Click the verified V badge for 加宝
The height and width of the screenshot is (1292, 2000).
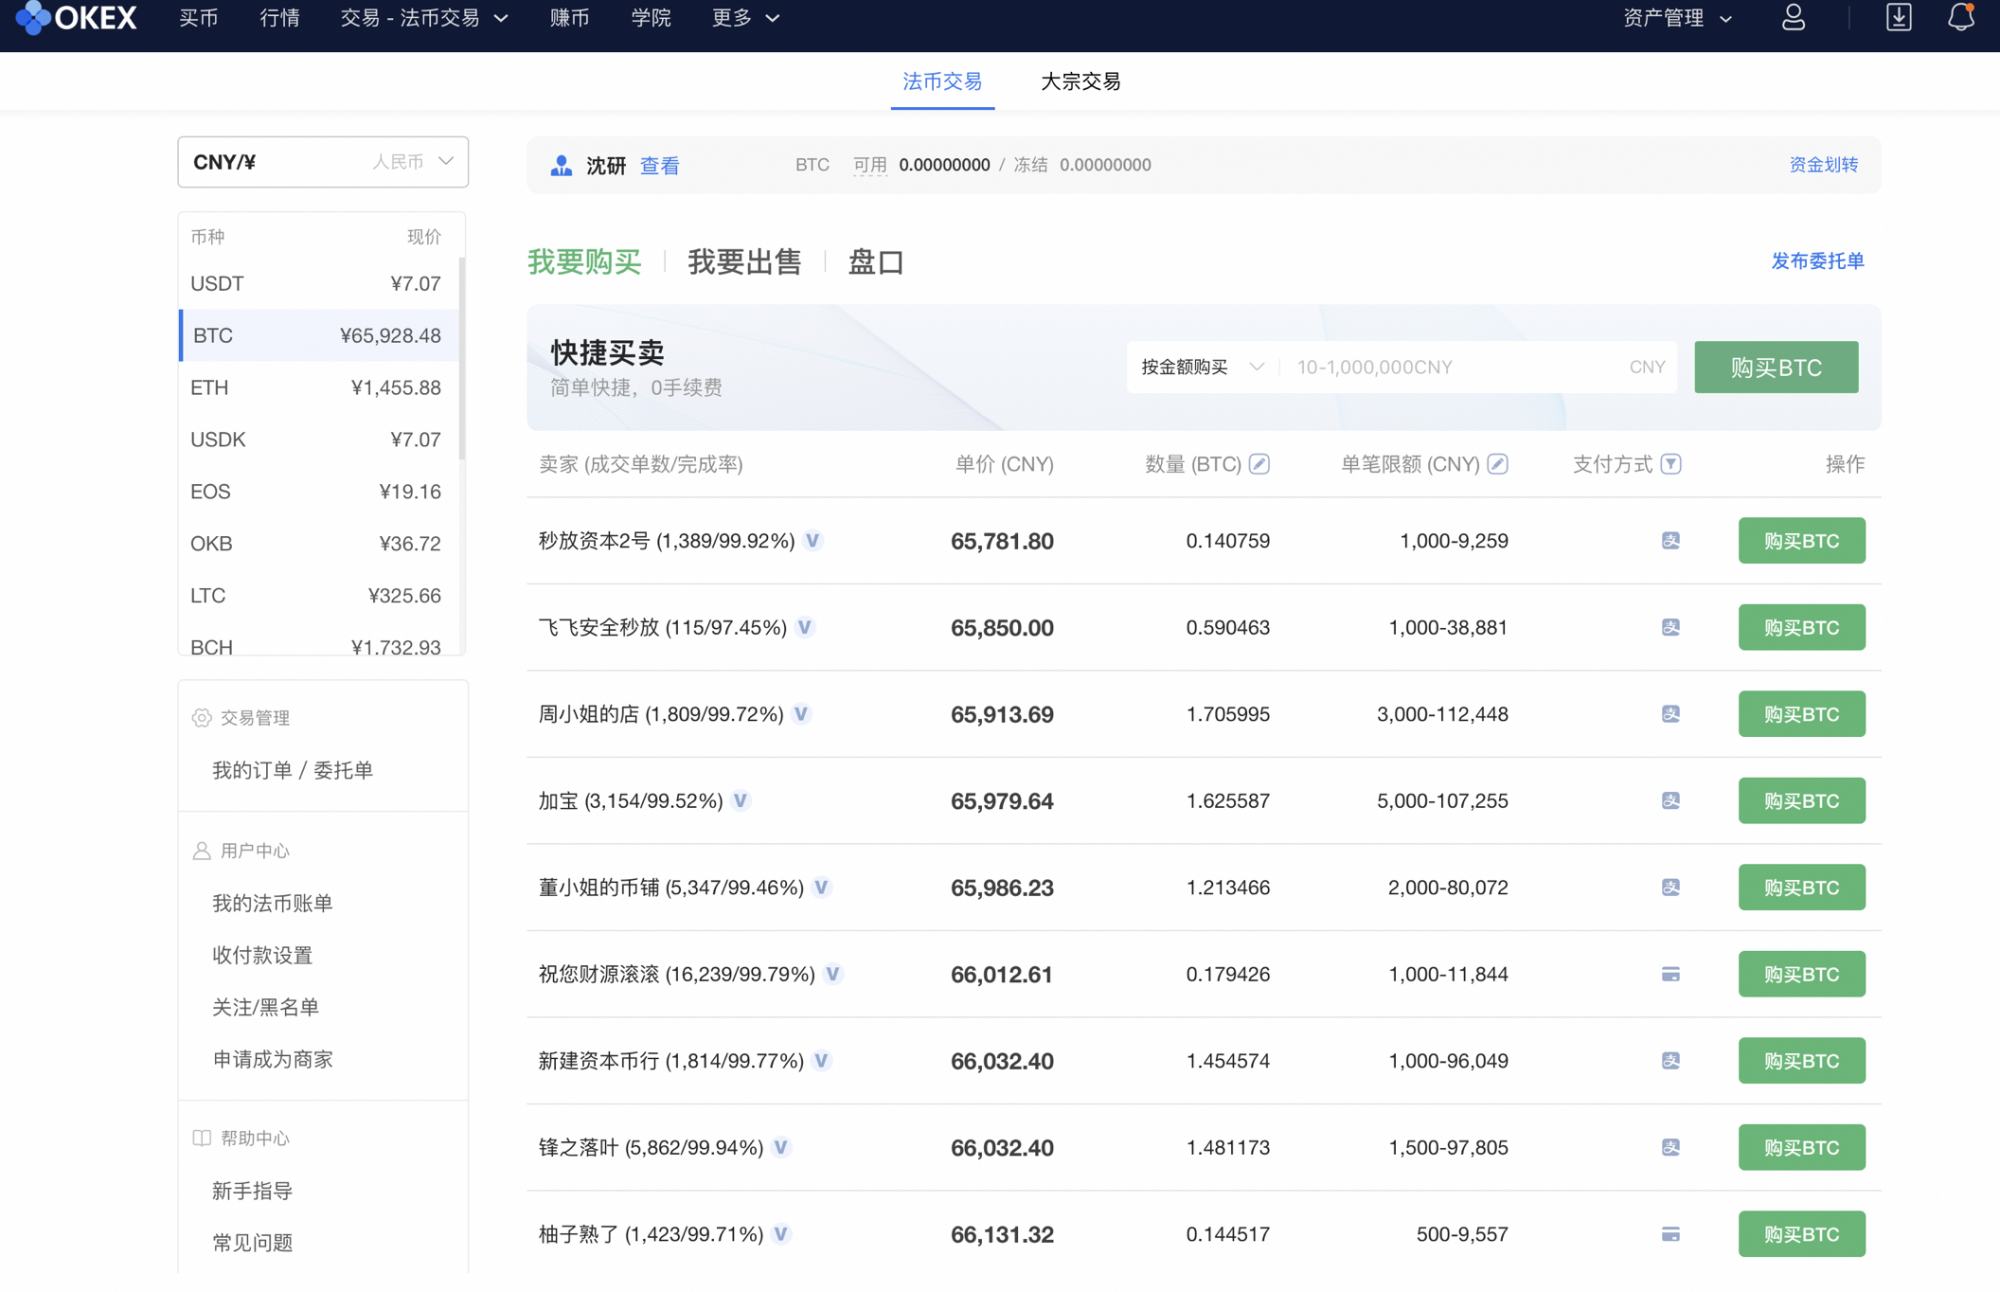click(741, 801)
